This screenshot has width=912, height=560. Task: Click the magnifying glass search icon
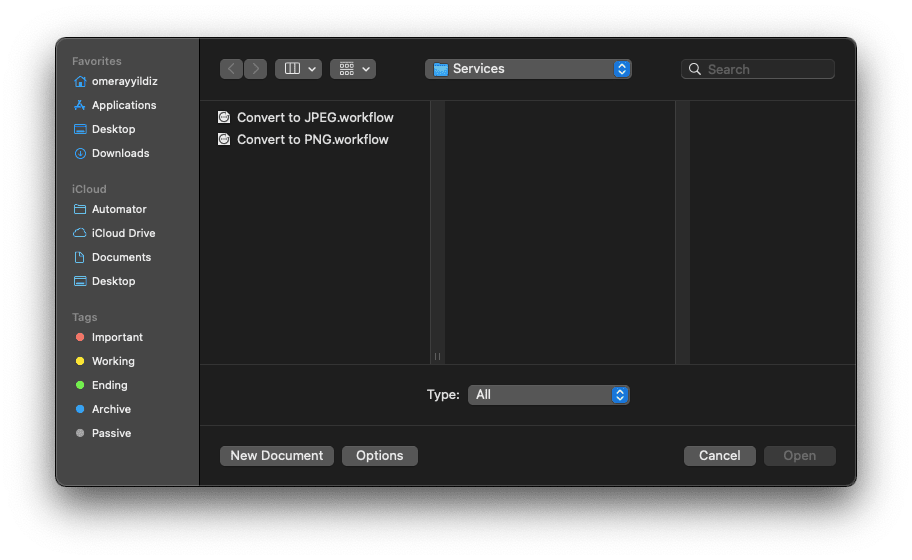tap(694, 69)
